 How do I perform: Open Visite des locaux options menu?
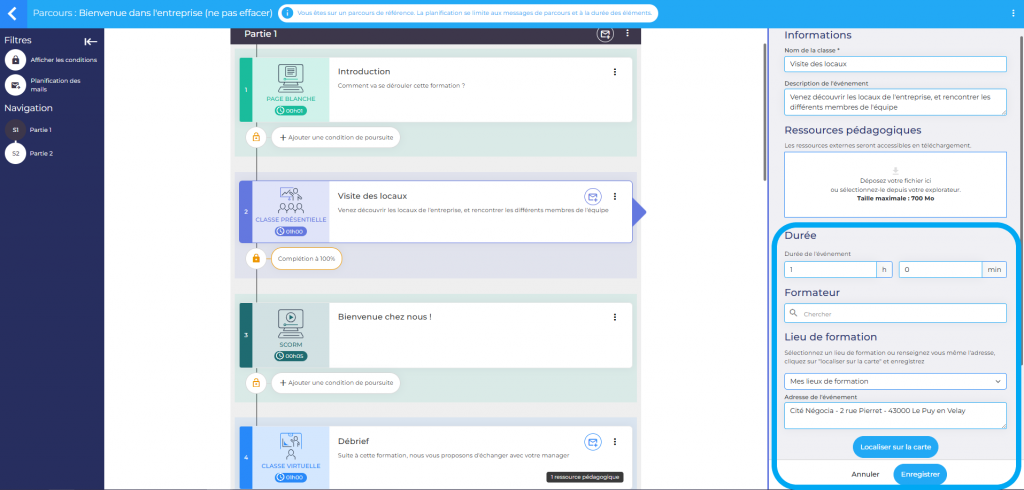coord(614,196)
